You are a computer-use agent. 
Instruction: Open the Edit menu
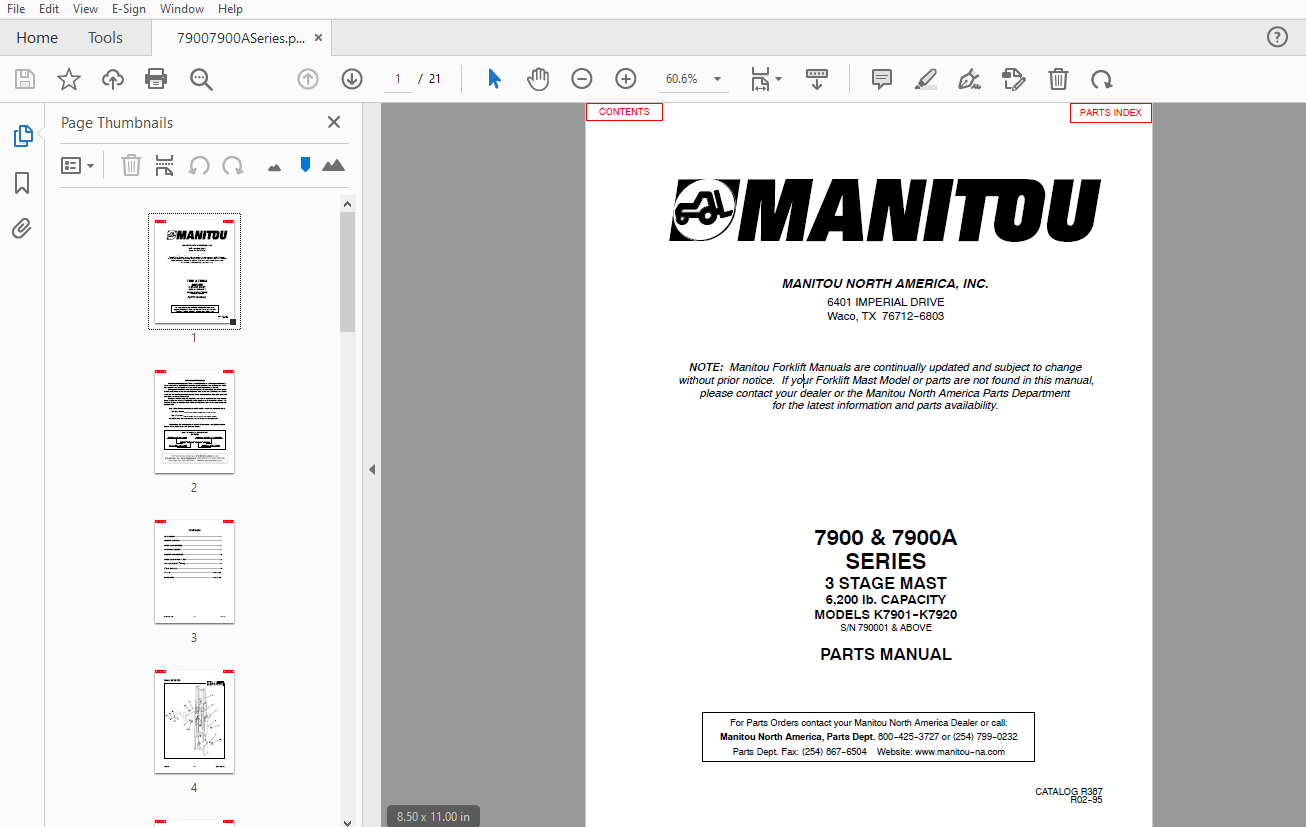click(49, 9)
